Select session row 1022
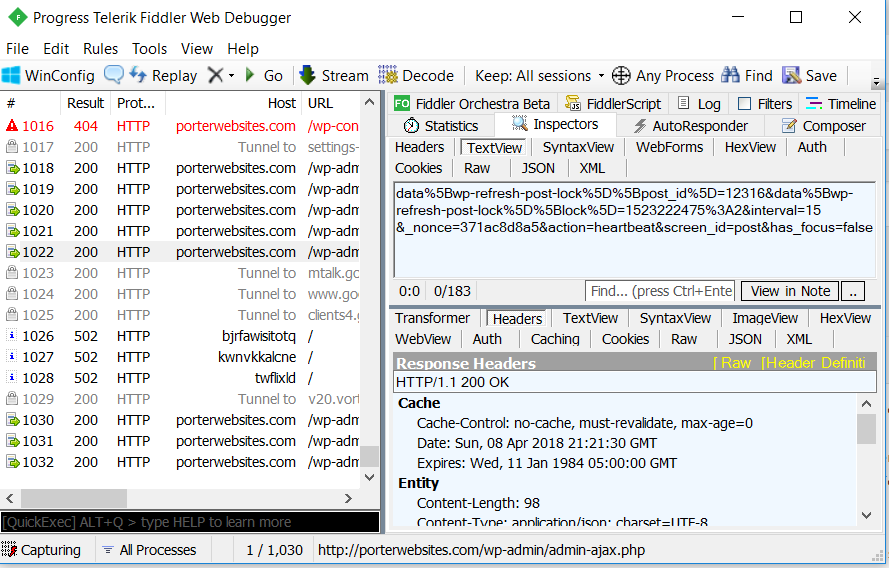This screenshot has width=889, height=568. coord(181,252)
